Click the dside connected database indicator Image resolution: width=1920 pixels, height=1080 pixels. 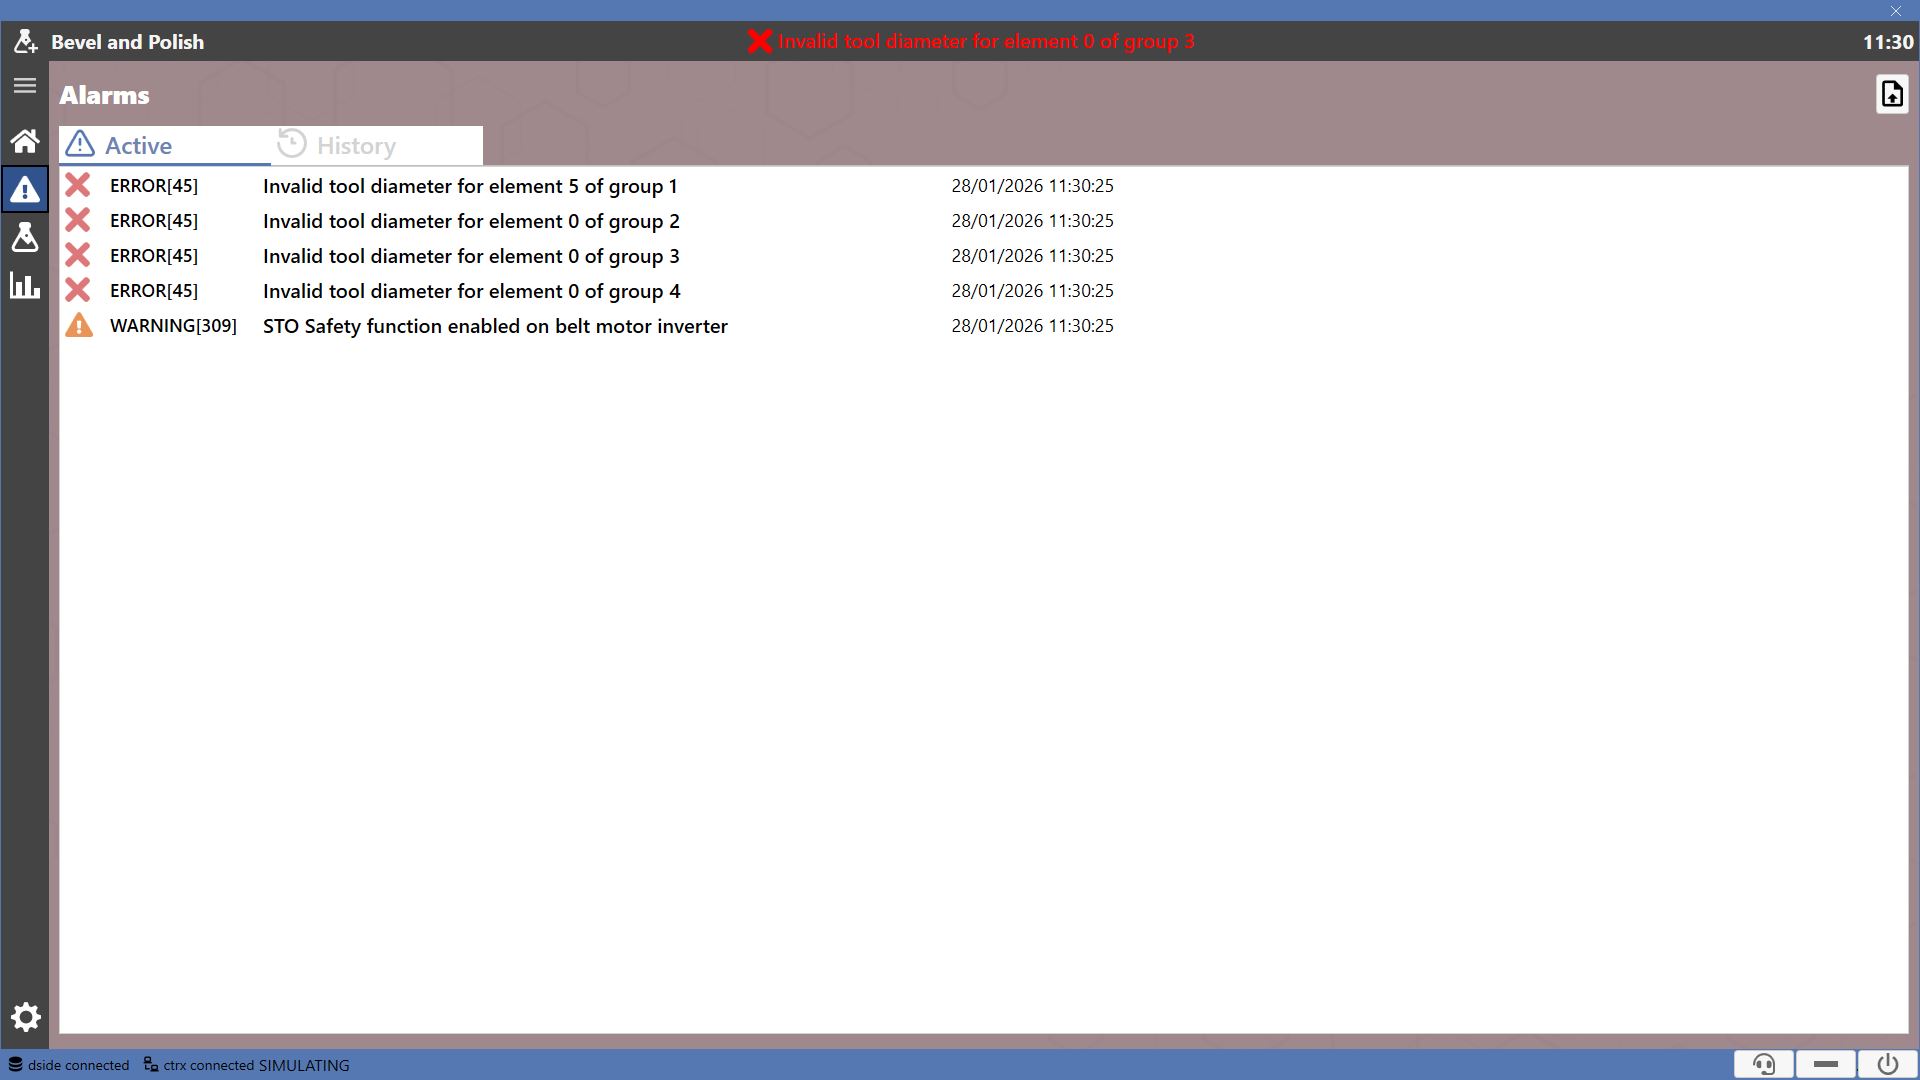click(69, 1065)
